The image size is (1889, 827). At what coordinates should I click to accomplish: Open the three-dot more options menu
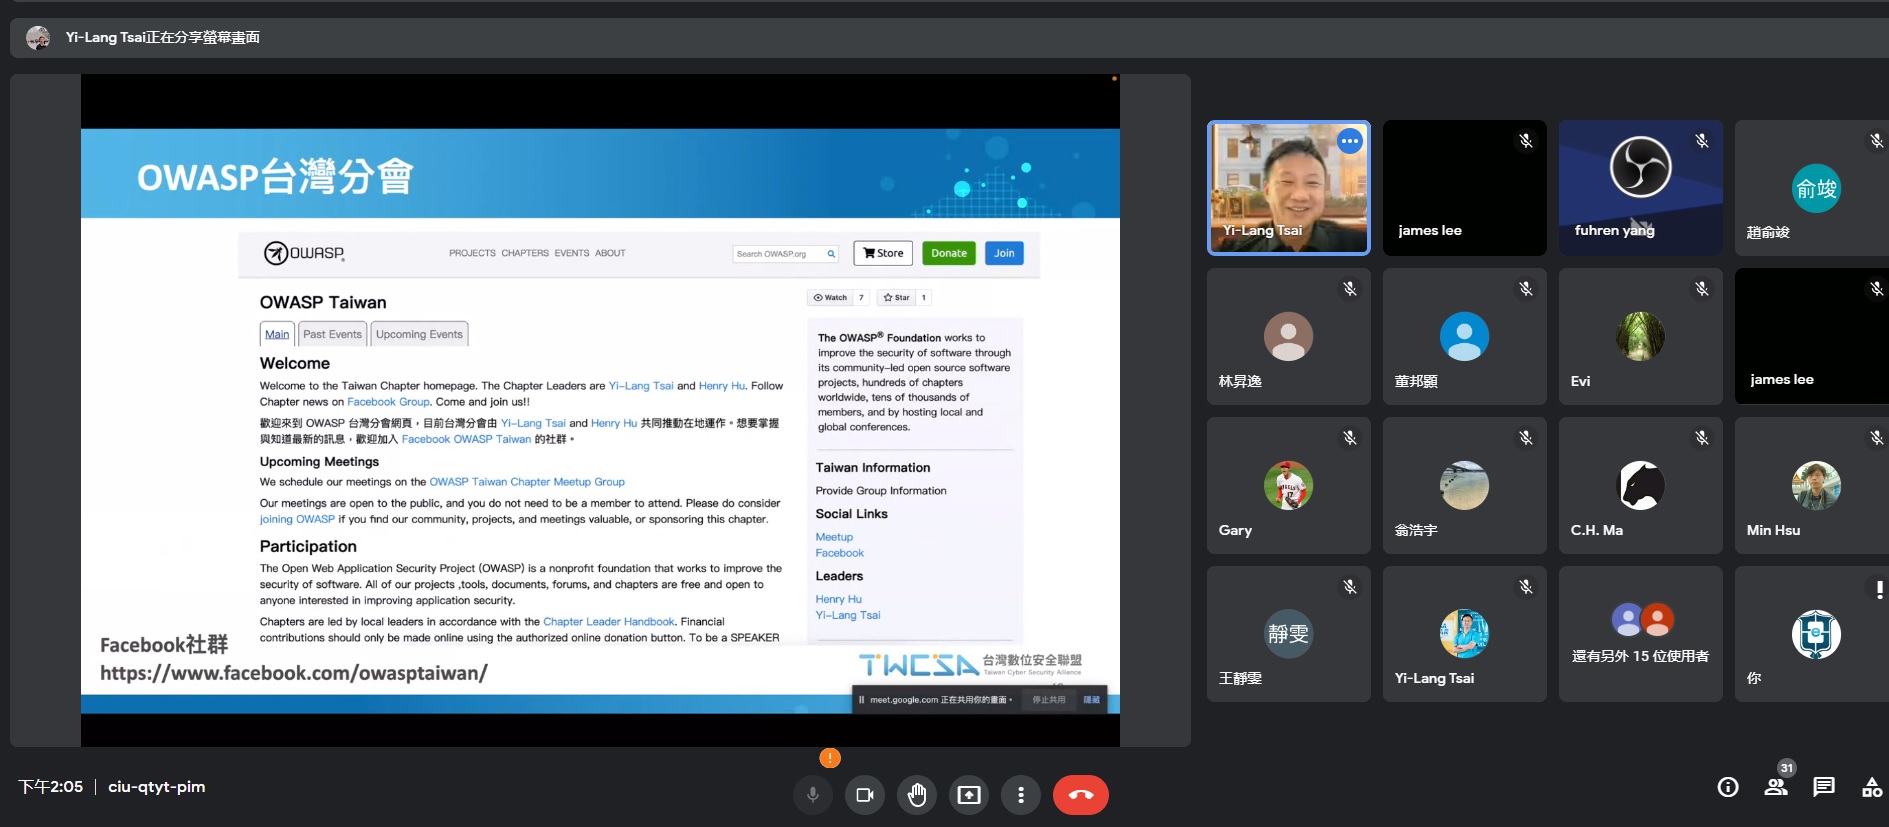pos(1021,795)
